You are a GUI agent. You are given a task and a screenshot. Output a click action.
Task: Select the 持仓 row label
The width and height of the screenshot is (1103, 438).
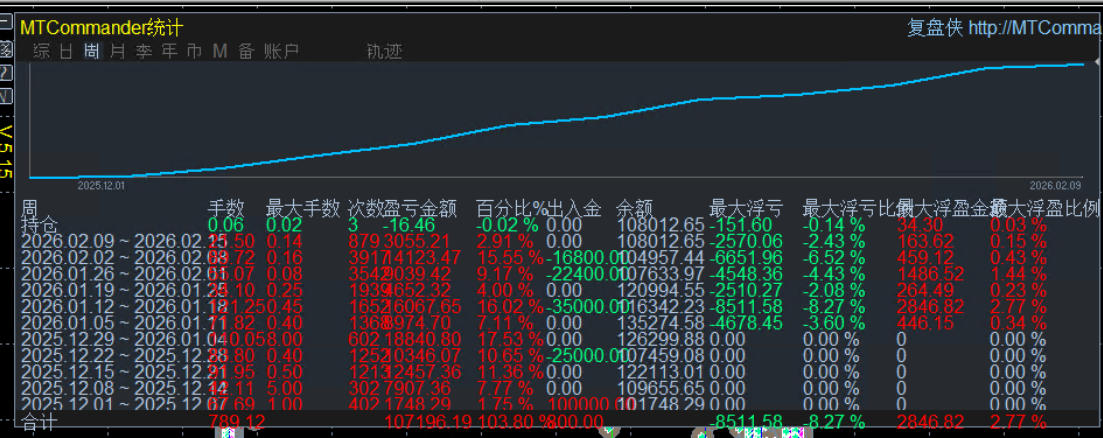(x=39, y=225)
